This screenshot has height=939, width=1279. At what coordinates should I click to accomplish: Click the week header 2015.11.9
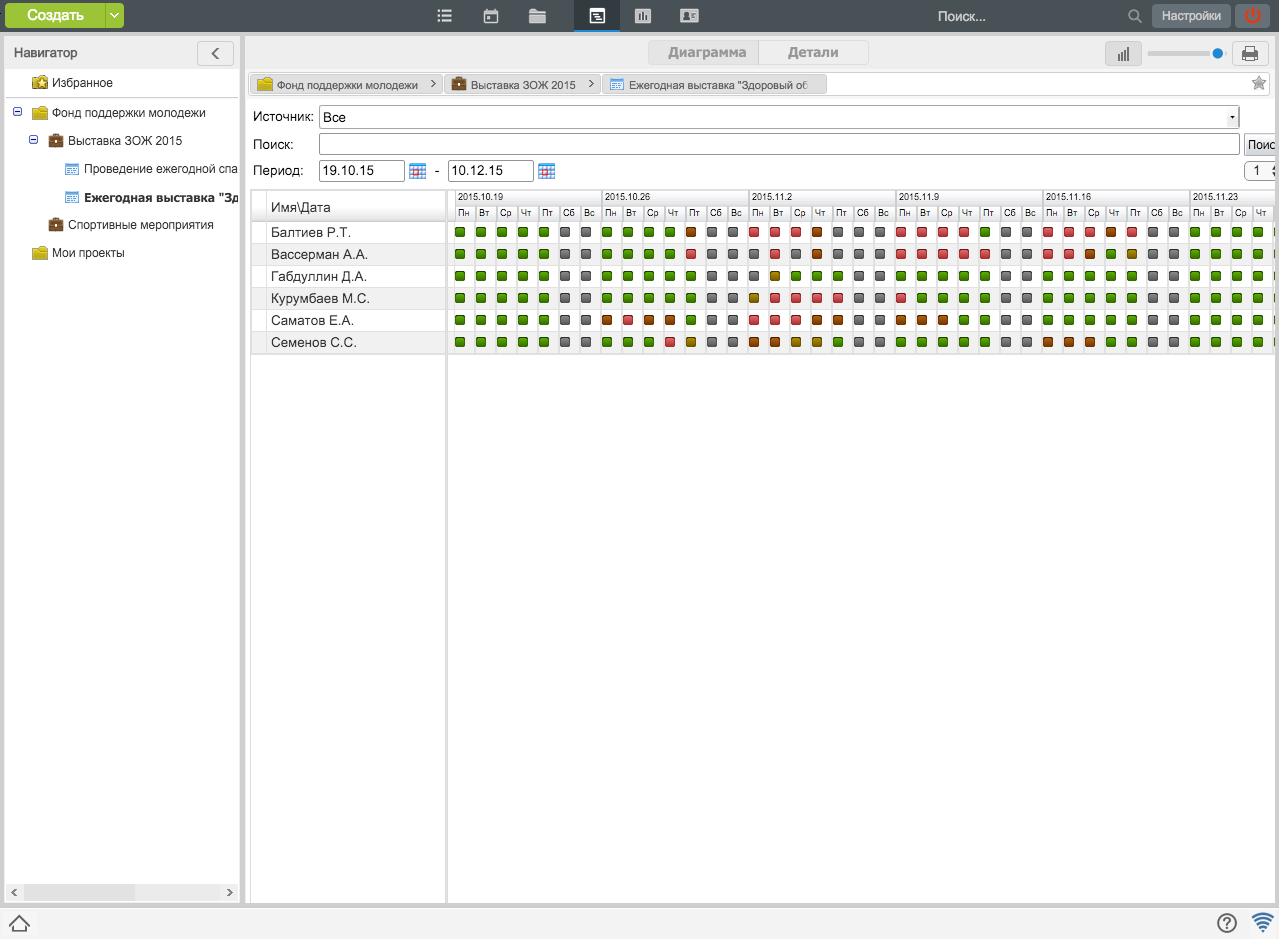tap(969, 197)
